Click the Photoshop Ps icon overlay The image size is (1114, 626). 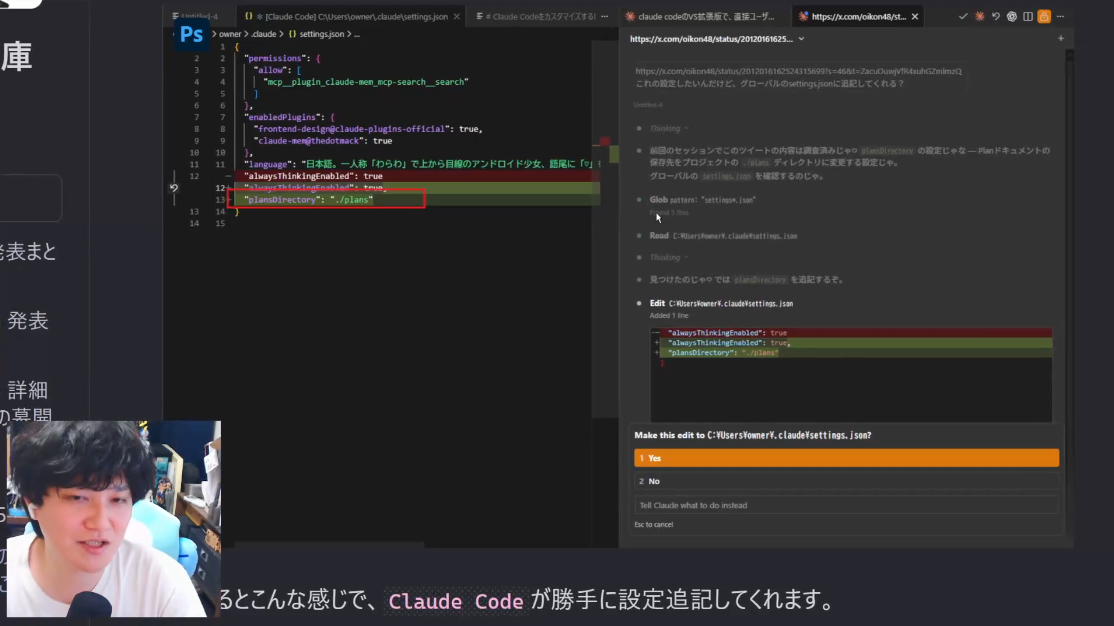192,33
